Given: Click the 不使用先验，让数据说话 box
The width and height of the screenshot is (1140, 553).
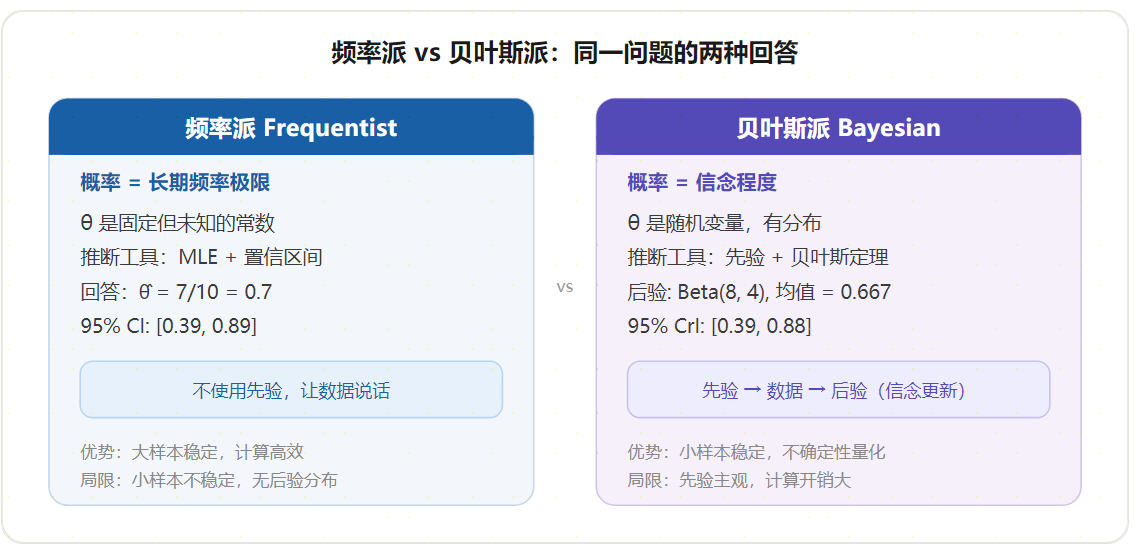Looking at the screenshot, I should click(x=291, y=390).
